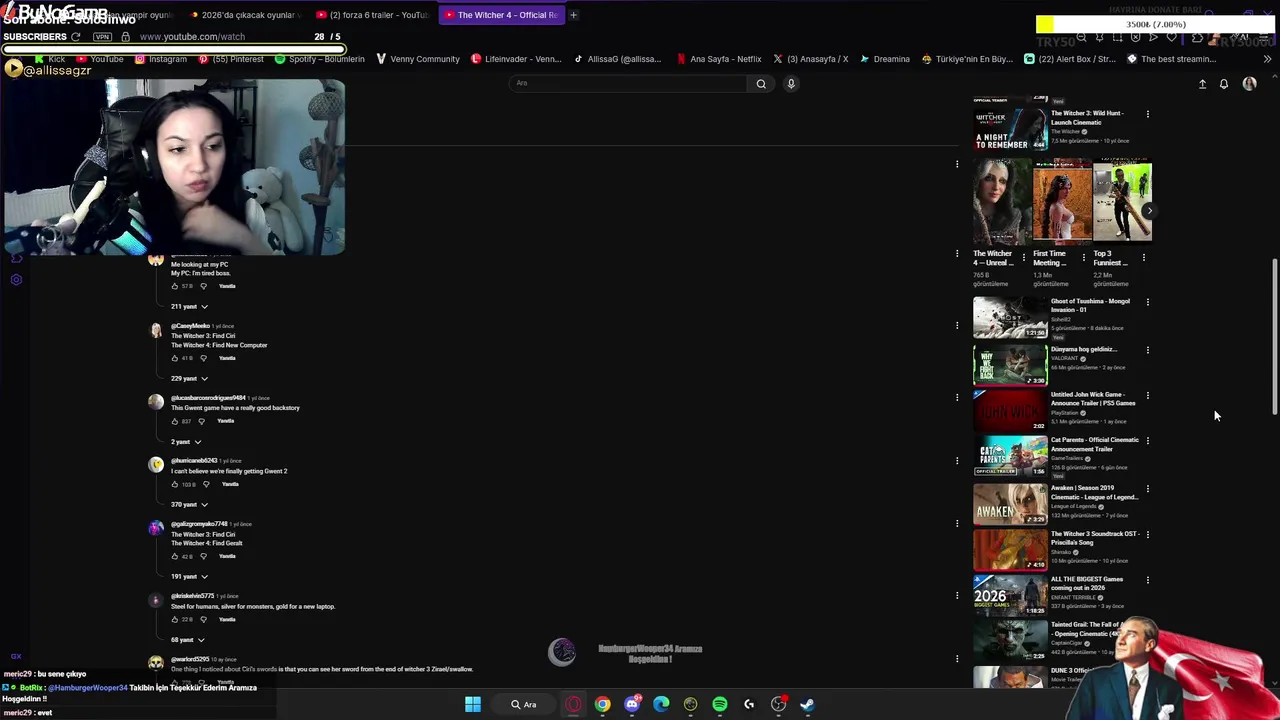The height and width of the screenshot is (720, 1280).
Task: Show next Shorts with the shelf arrow
Action: (x=1149, y=211)
